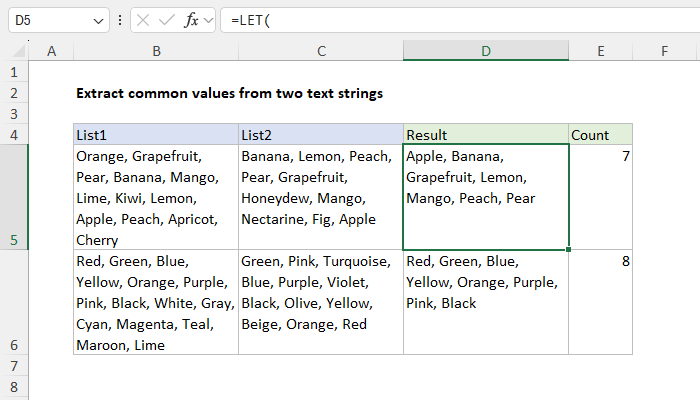Select row 2 header
The image size is (700, 400).
click(x=14, y=93)
